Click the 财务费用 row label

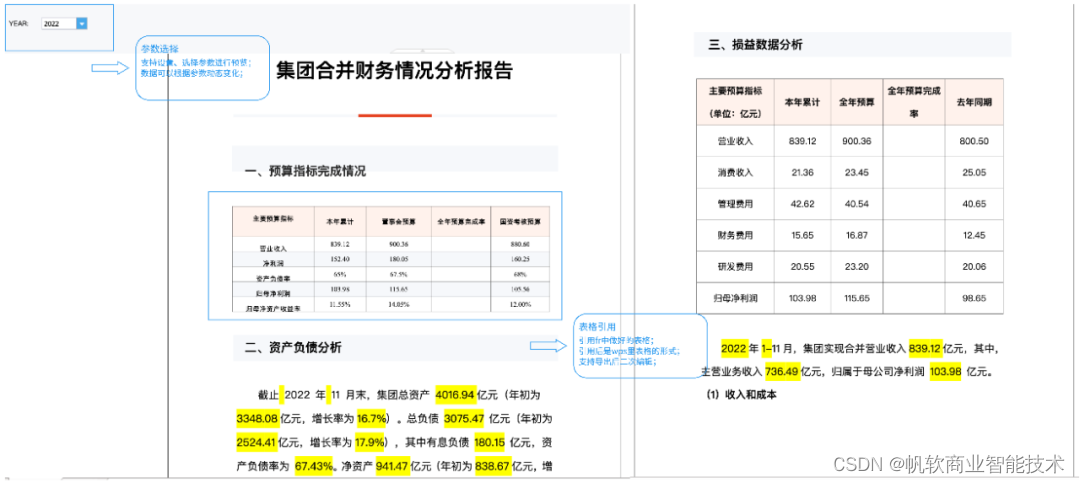coord(736,235)
